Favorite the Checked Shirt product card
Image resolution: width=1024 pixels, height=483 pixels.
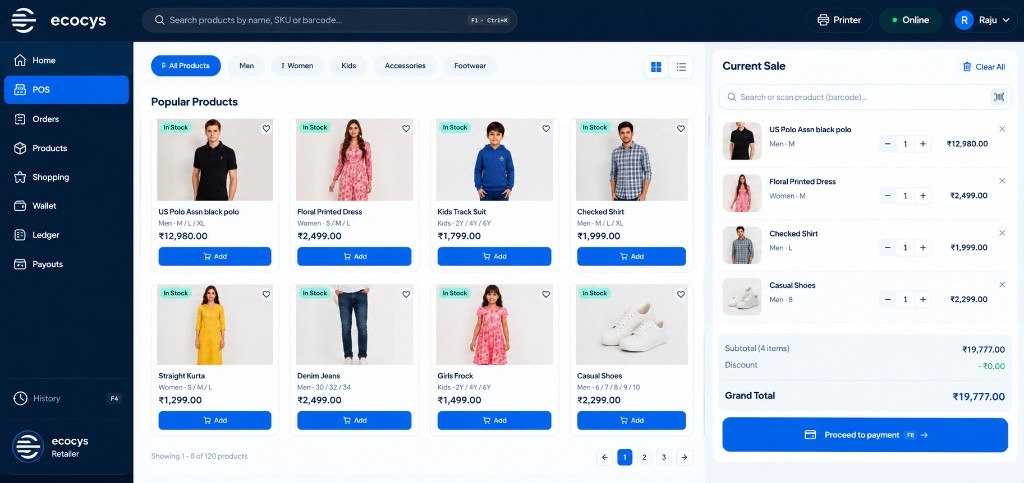pos(680,129)
